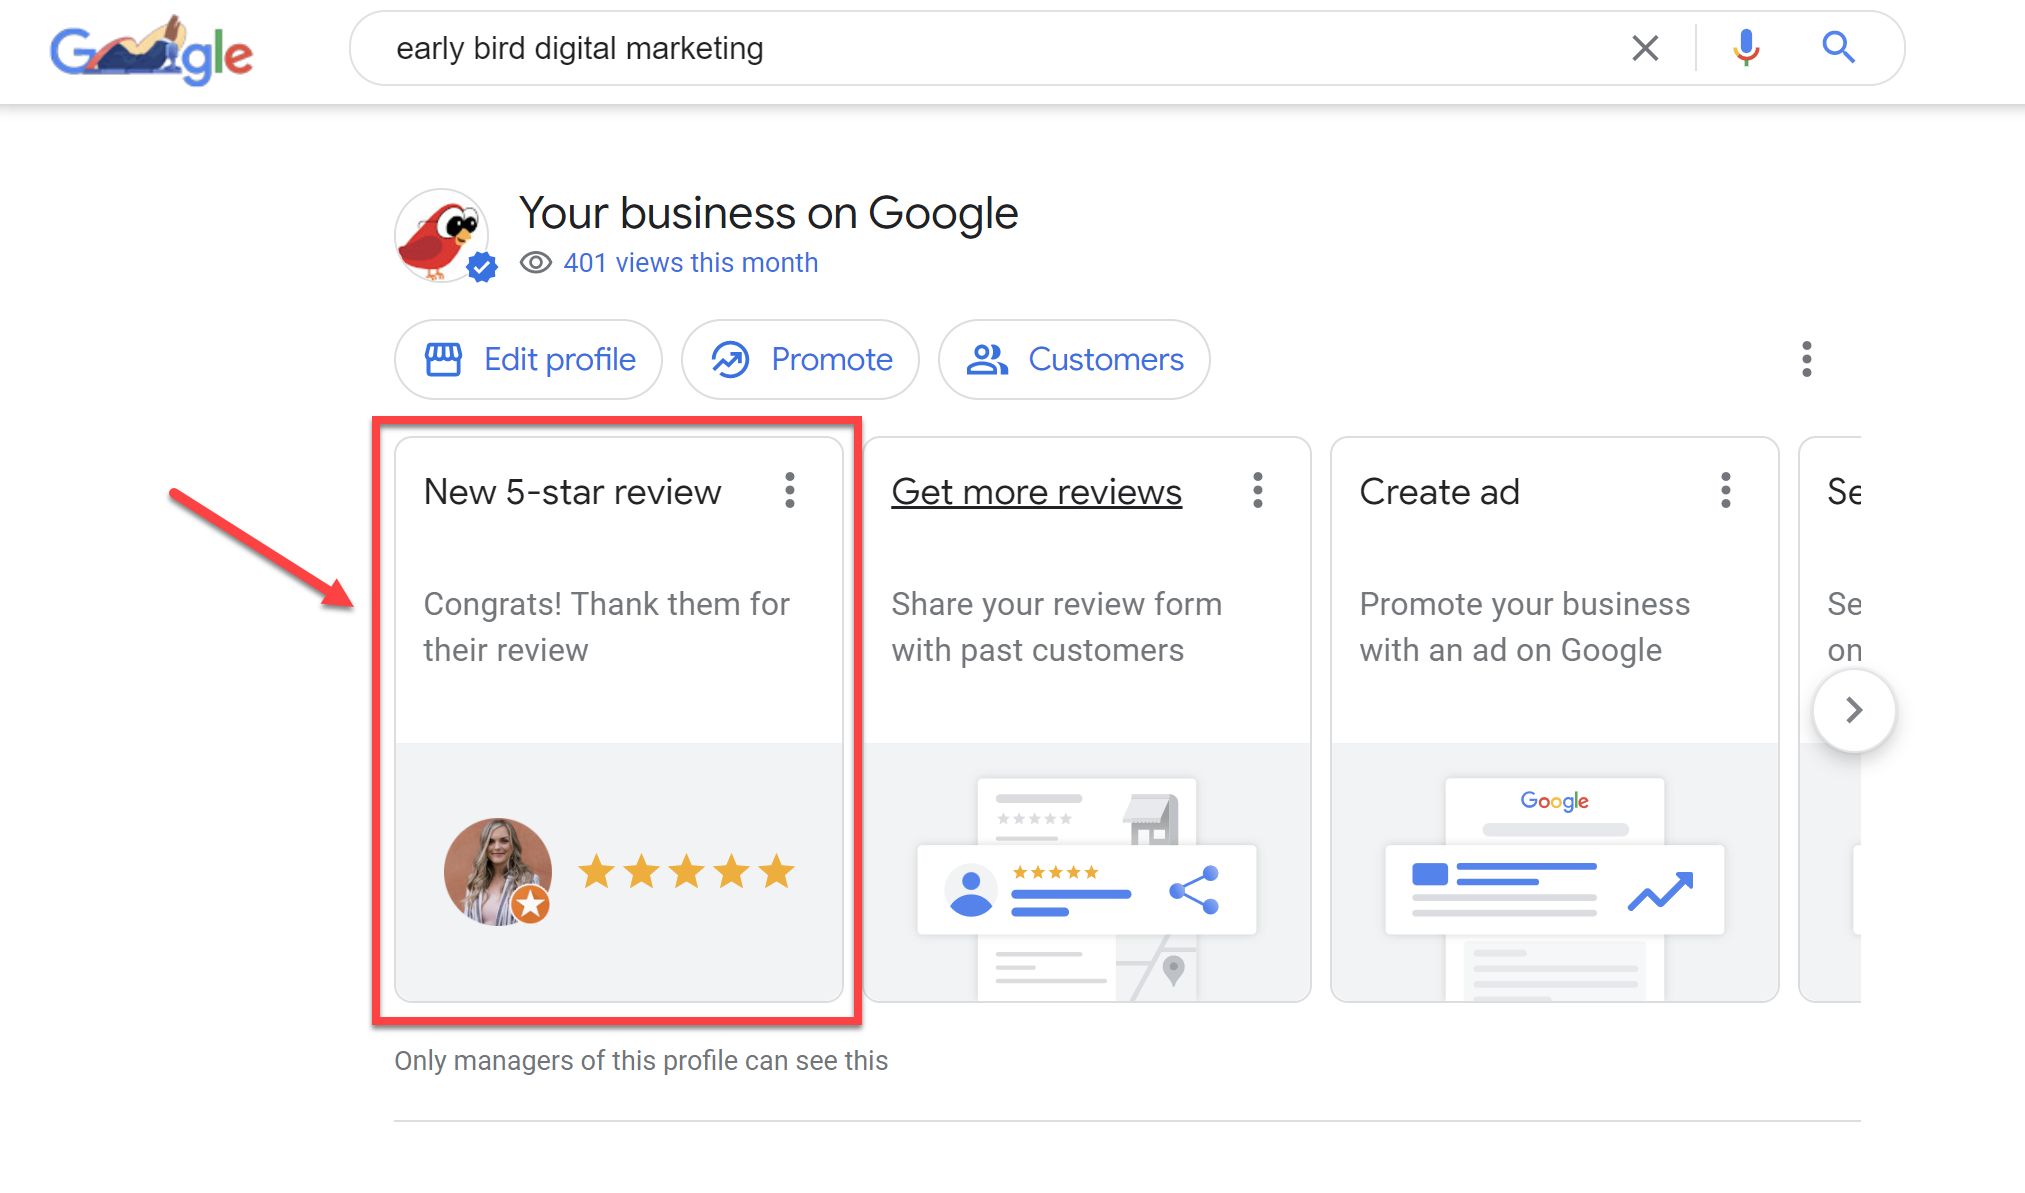
Task: Click the right chevron to reveal more cards
Action: tap(1854, 710)
